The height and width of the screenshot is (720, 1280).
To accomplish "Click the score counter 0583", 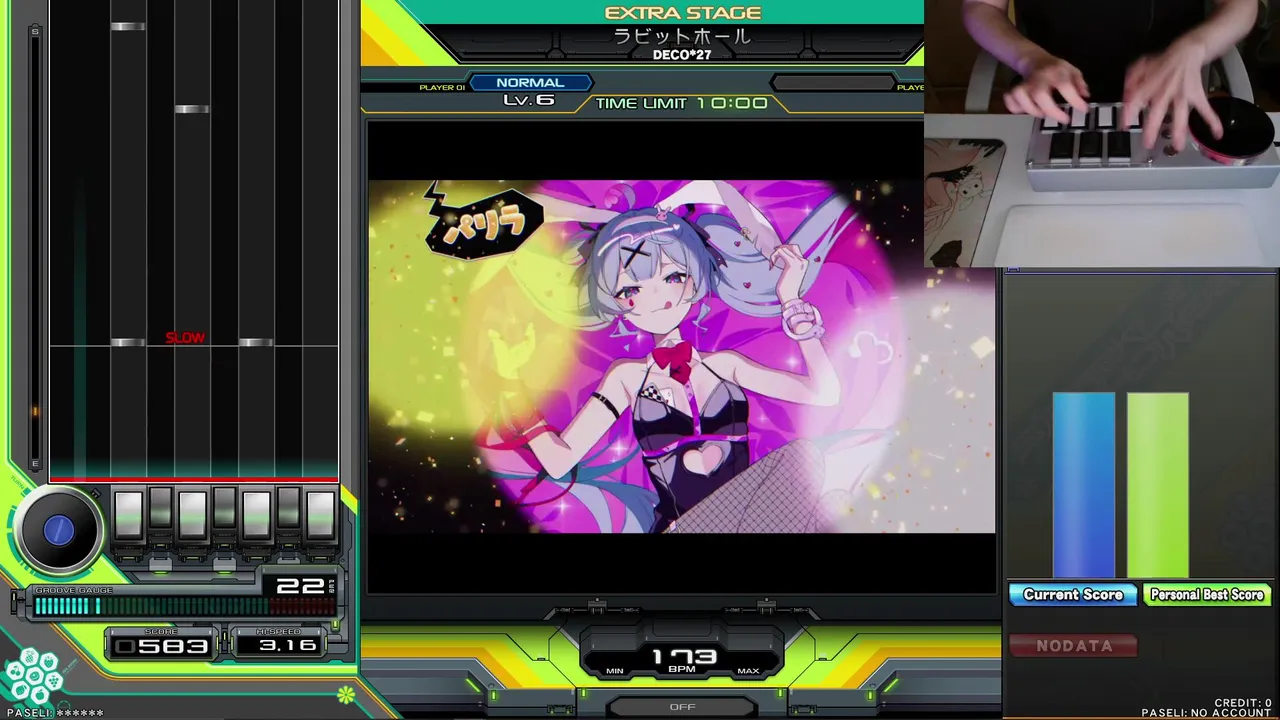I will click(162, 646).
